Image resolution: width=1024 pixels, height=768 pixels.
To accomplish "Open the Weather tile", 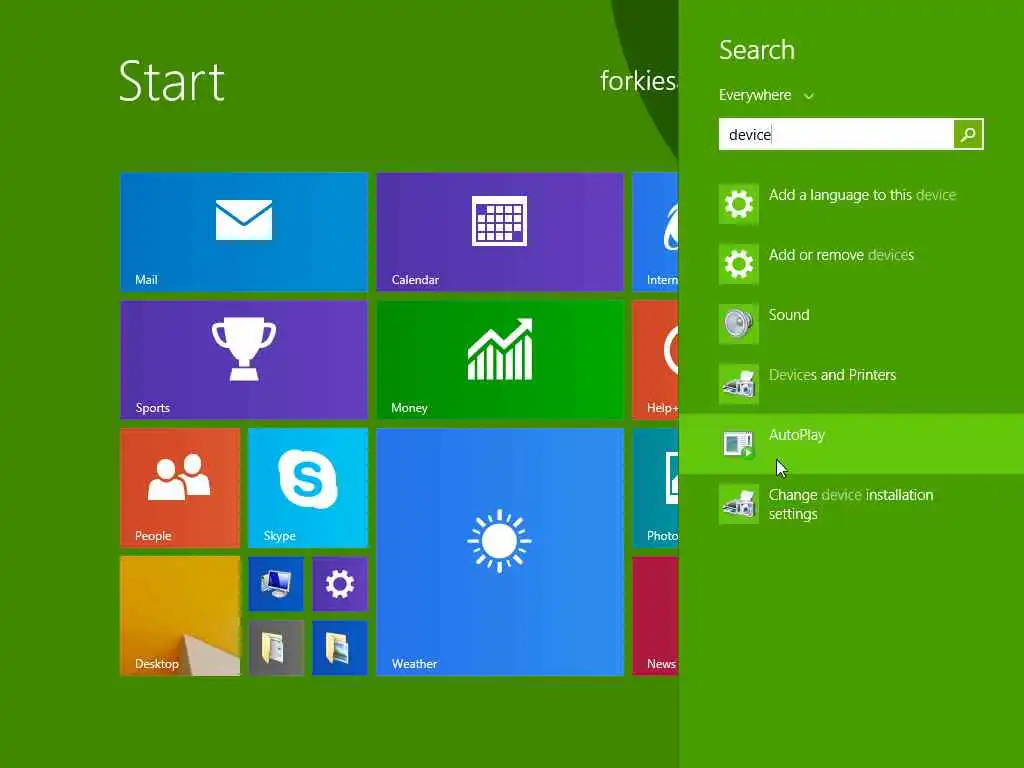I will pos(500,551).
